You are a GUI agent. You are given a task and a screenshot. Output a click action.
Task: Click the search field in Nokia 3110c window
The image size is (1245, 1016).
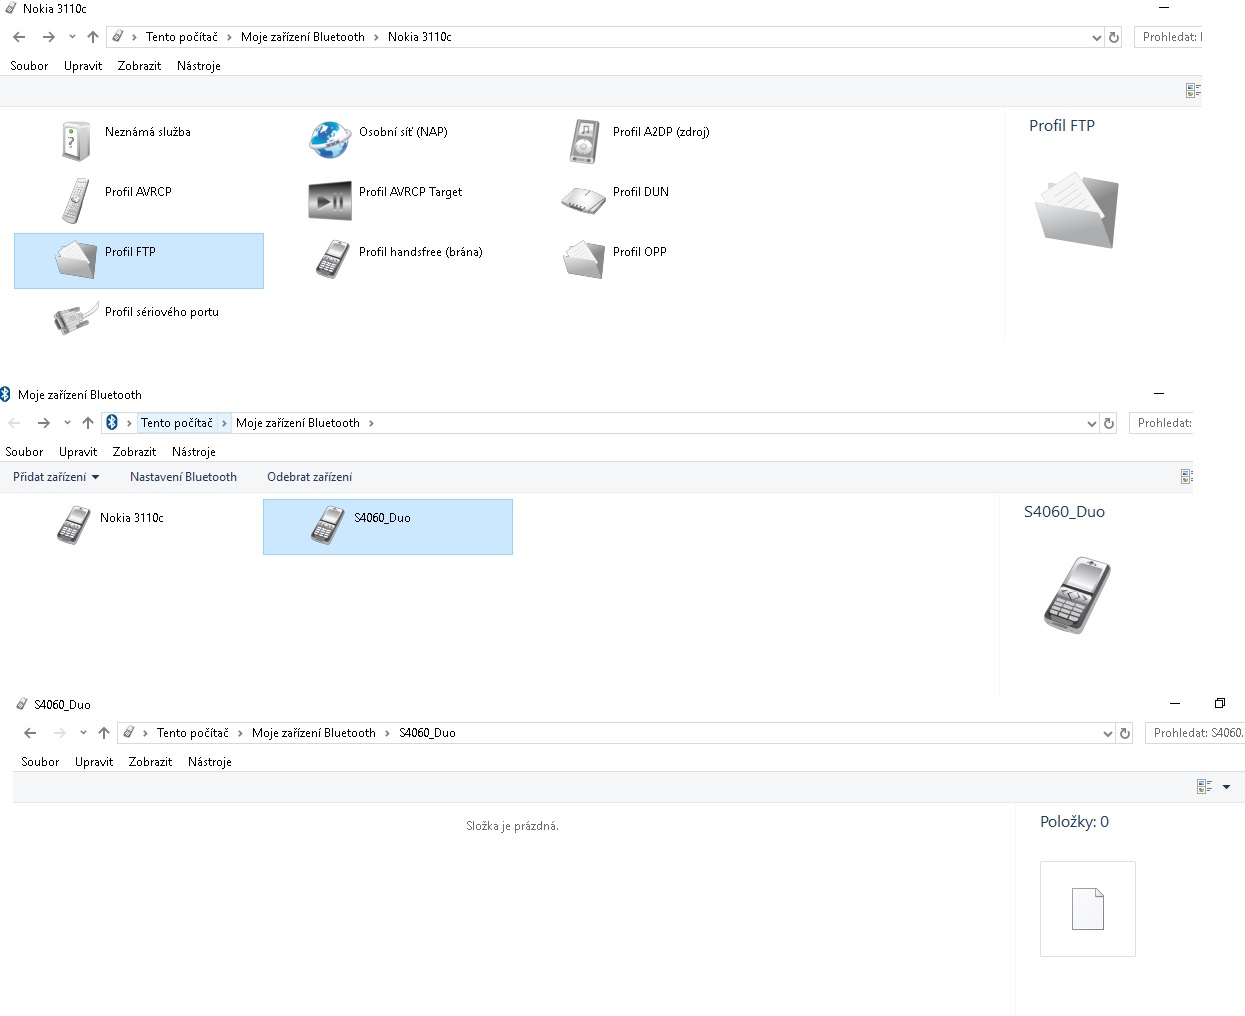[1168, 37]
